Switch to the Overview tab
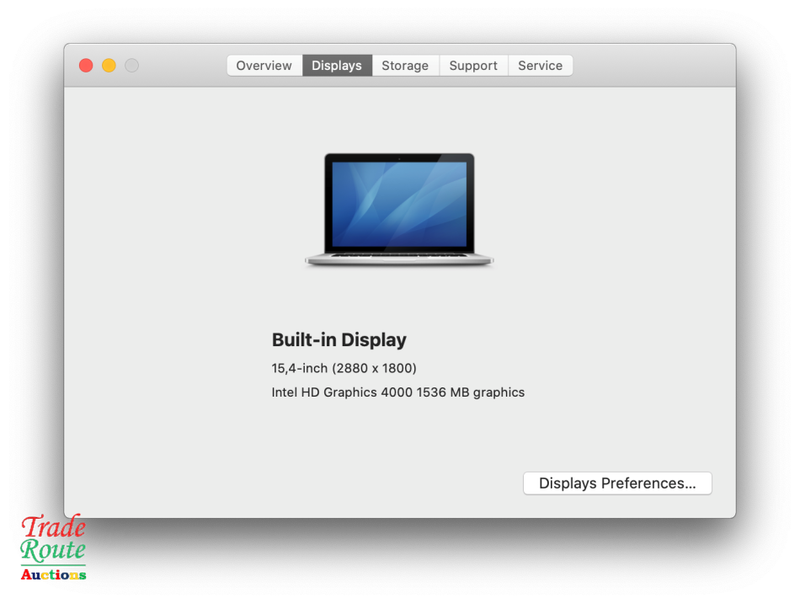This screenshot has width=800, height=603. 264,66
